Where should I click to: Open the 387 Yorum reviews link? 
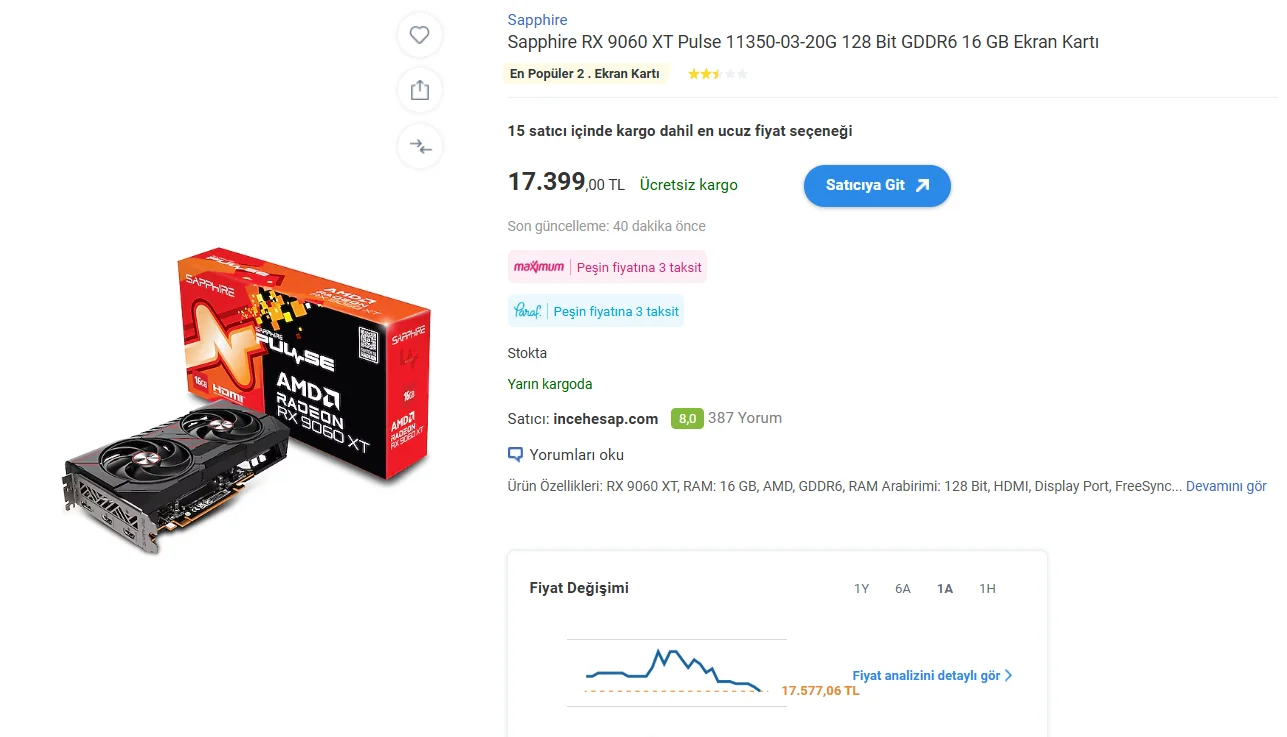(x=745, y=418)
